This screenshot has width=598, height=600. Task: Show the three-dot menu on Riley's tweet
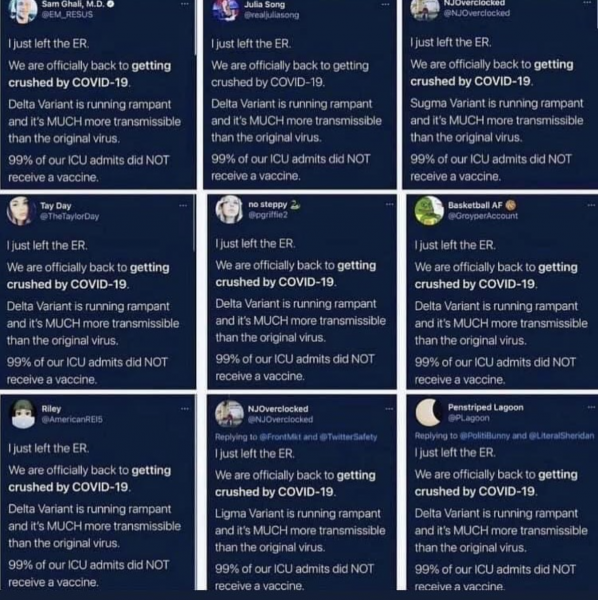pyautogui.click(x=185, y=409)
